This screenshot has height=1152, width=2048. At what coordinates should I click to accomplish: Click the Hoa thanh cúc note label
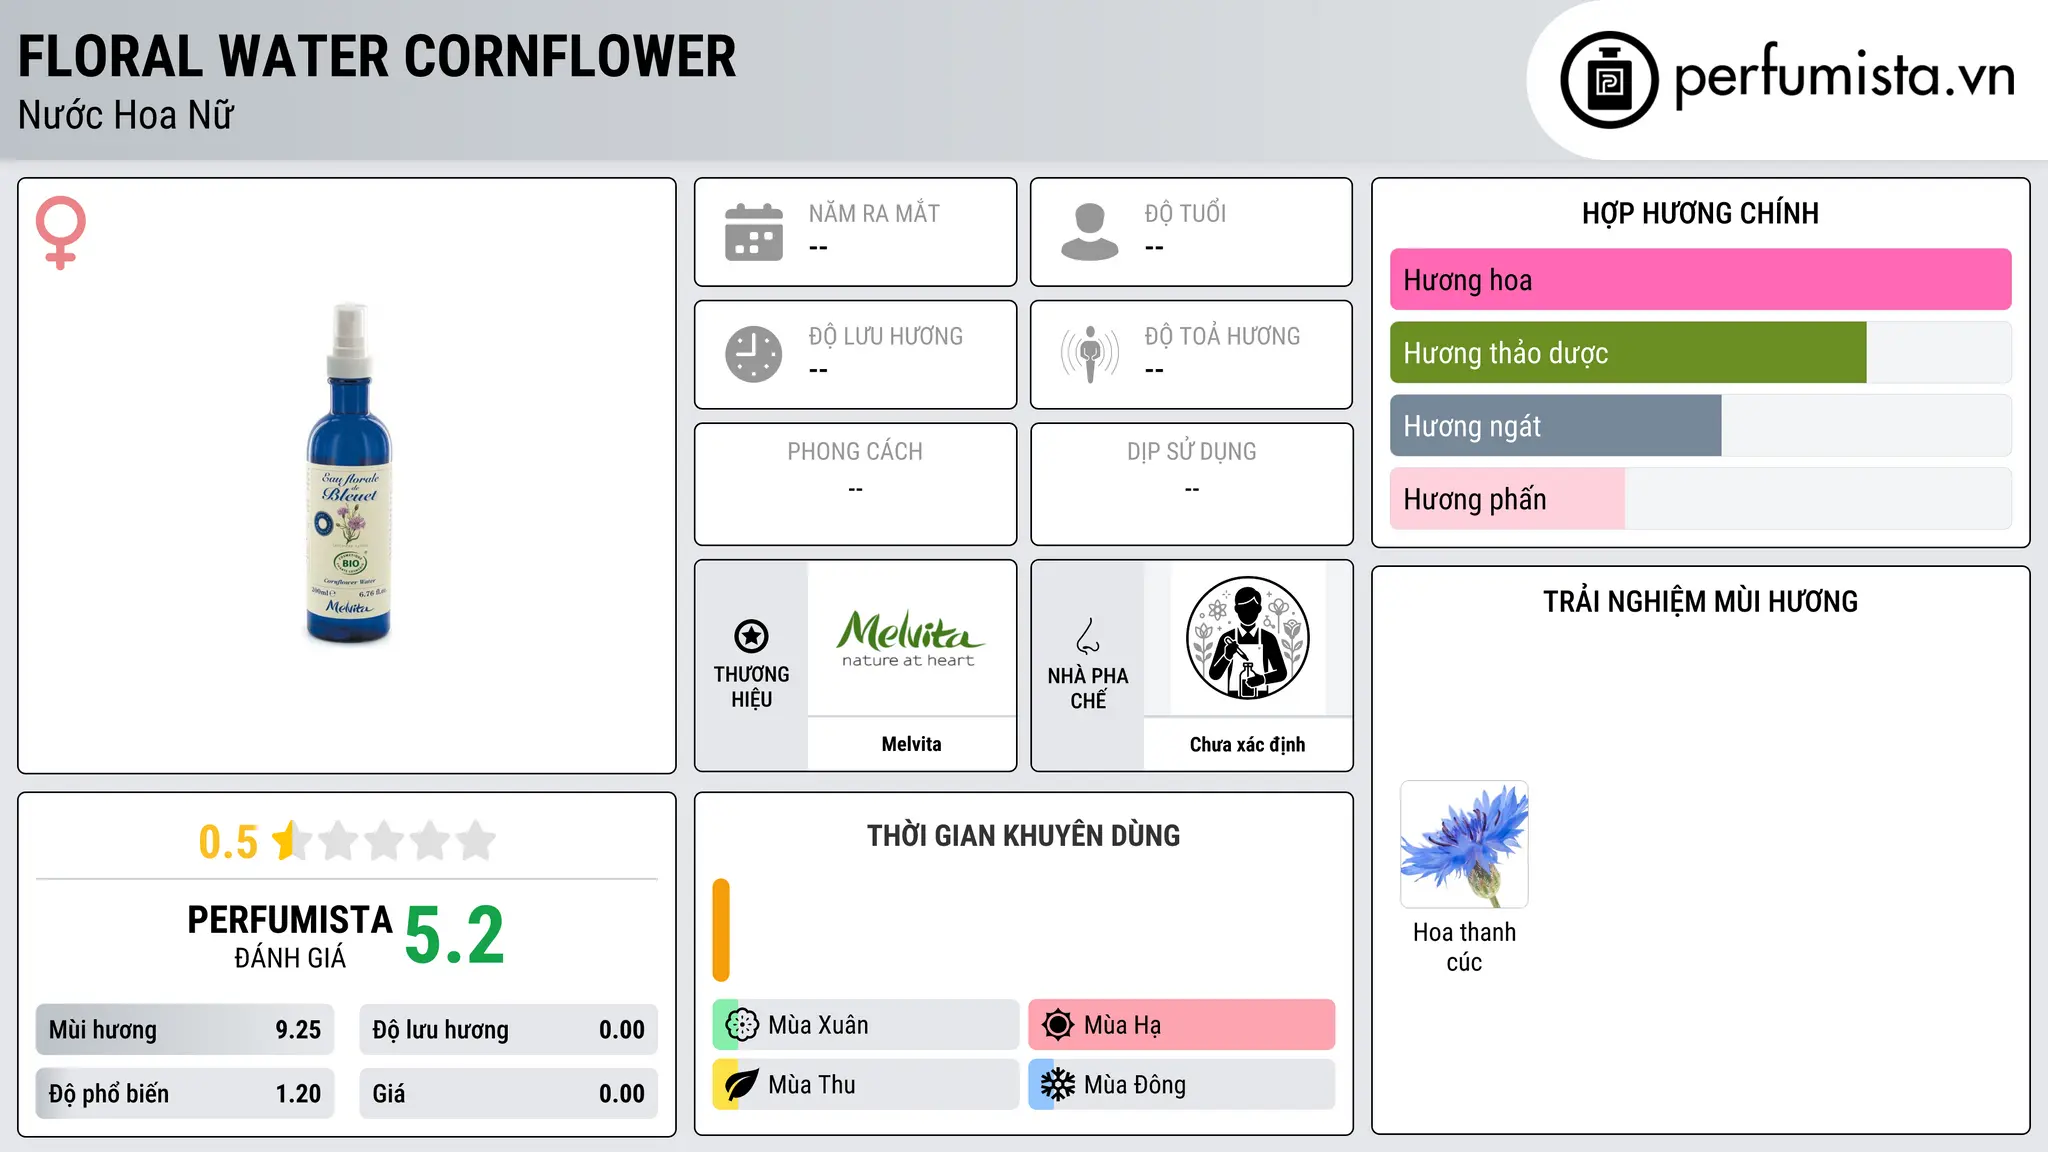[1464, 947]
